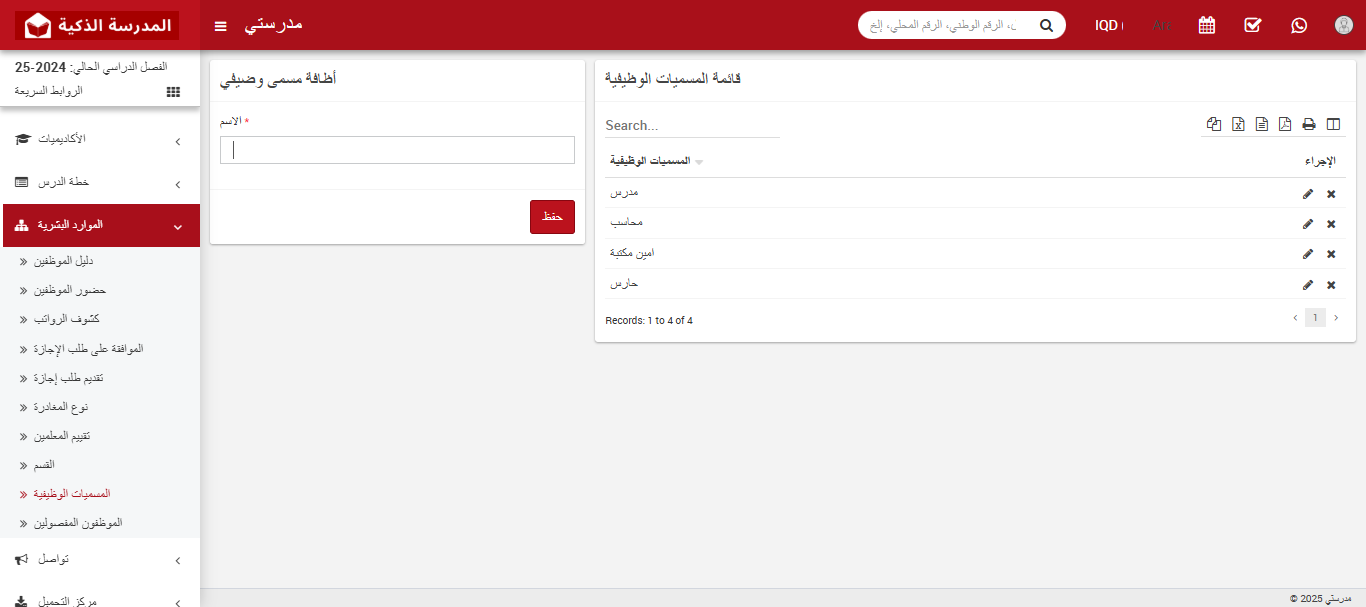Open the task checklist icon in the header
This screenshot has height=607, width=1366.
1253,25
